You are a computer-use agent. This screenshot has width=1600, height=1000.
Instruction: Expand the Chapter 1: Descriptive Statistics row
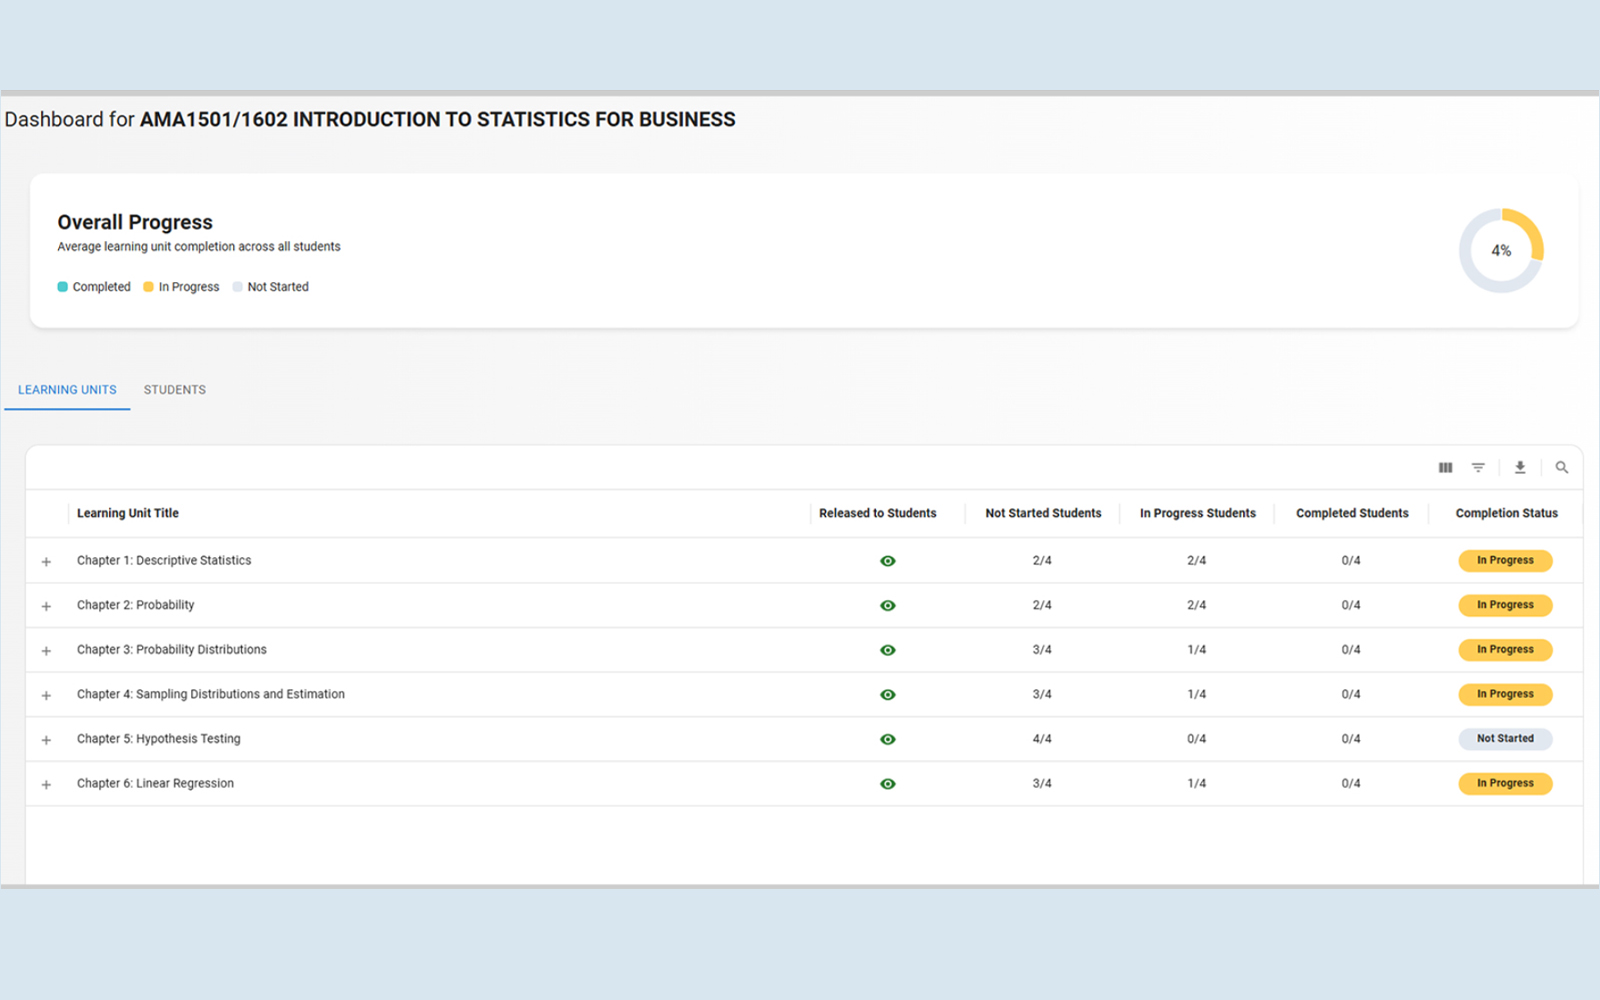tap(46, 562)
